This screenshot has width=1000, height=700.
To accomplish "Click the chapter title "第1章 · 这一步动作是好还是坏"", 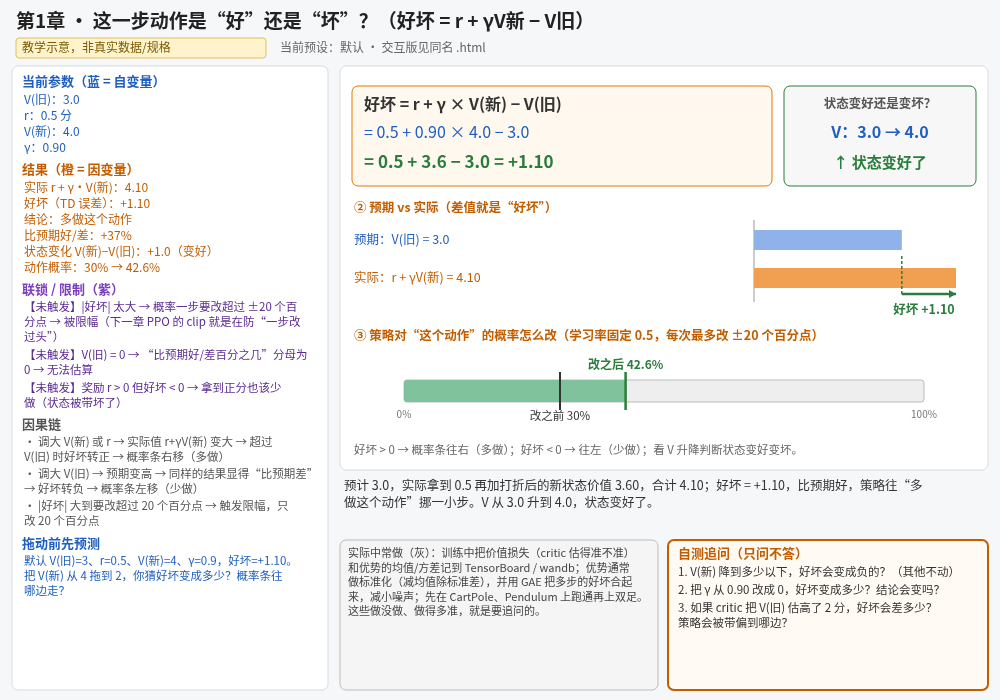I will [x=300, y=21].
